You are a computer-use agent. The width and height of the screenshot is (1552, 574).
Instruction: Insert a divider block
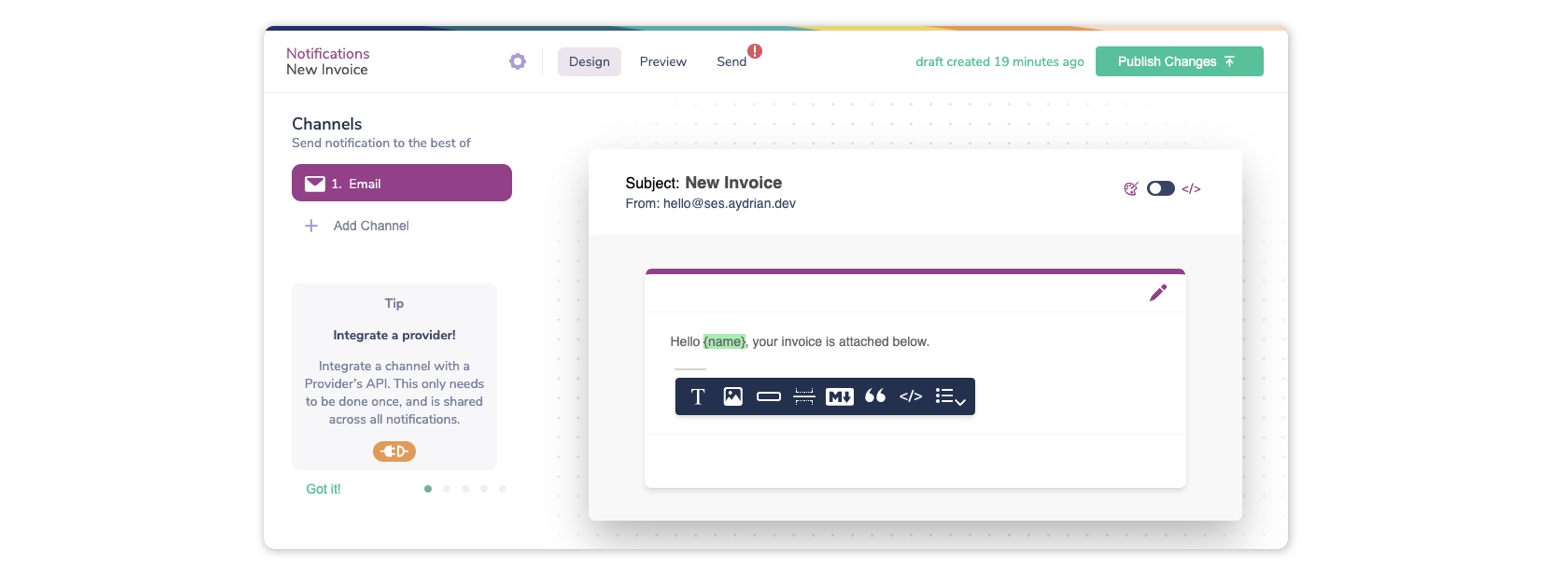(804, 396)
